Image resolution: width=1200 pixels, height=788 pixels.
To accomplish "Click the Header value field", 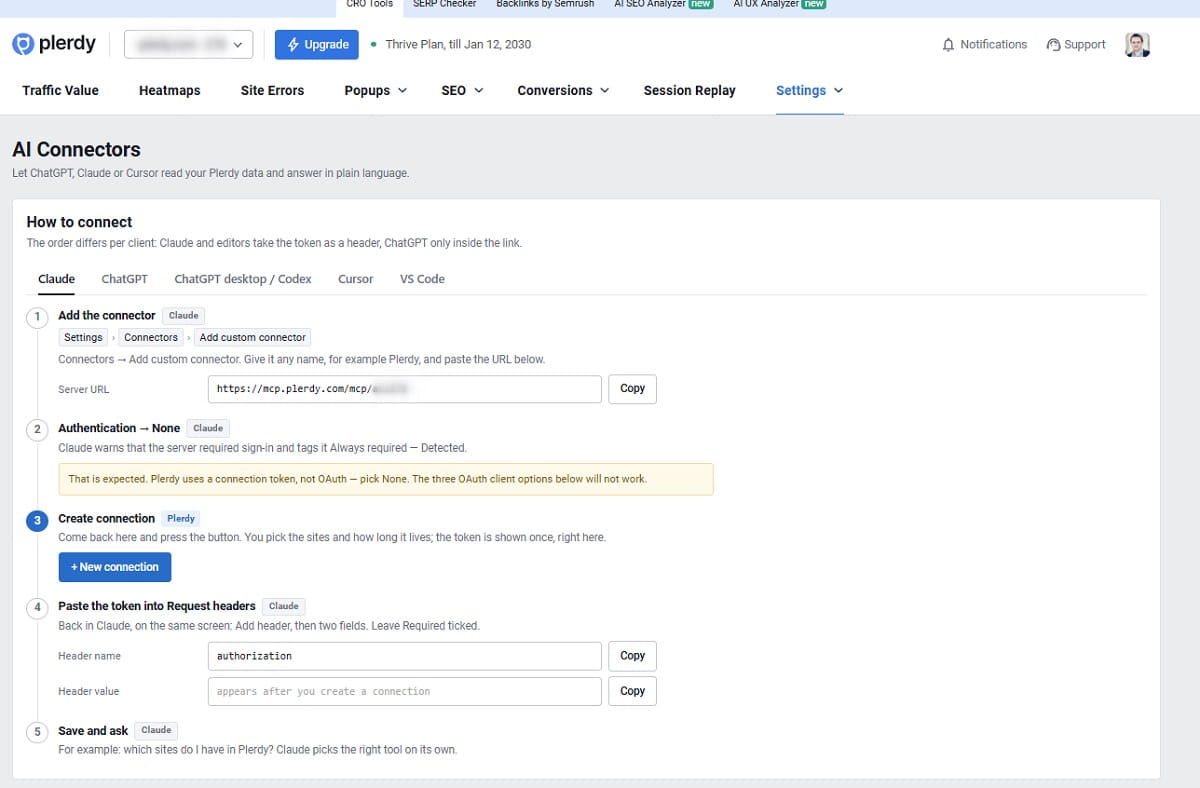I will [405, 691].
